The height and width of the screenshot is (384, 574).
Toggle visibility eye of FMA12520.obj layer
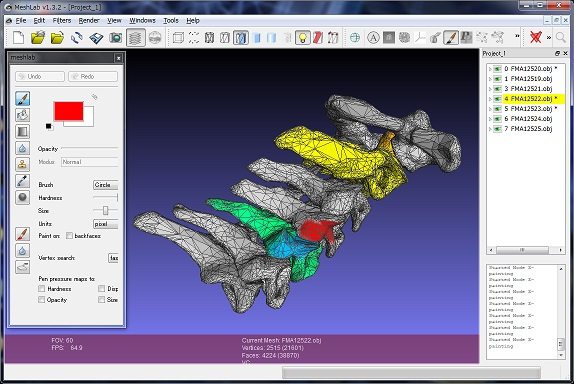coord(497,68)
